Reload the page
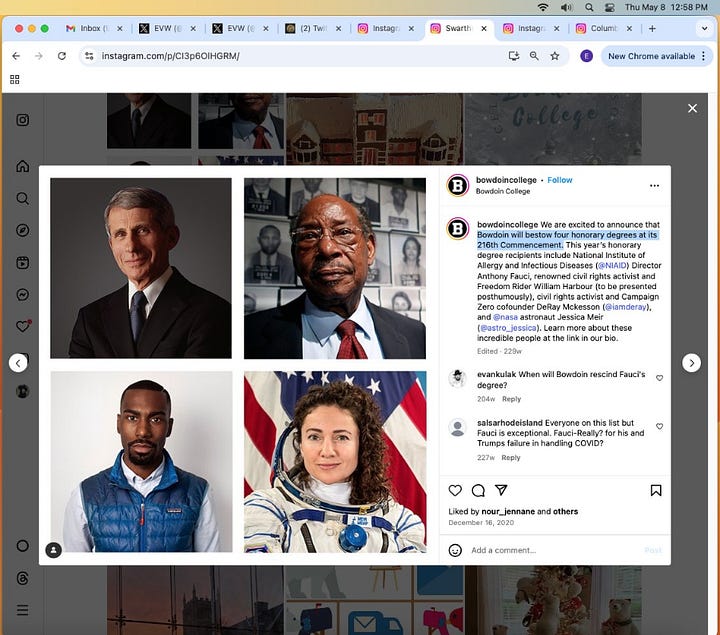720x635 pixels. [62, 56]
